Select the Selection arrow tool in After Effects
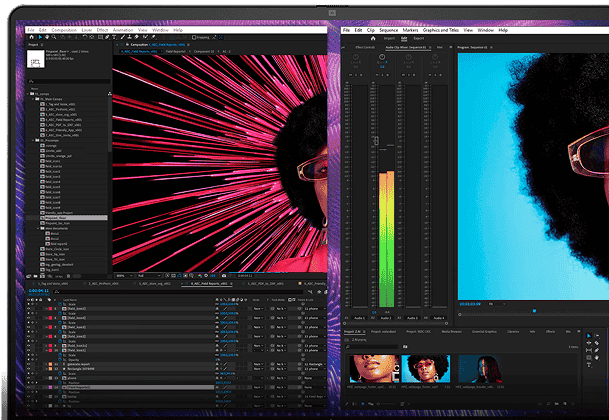 (x=40, y=37)
